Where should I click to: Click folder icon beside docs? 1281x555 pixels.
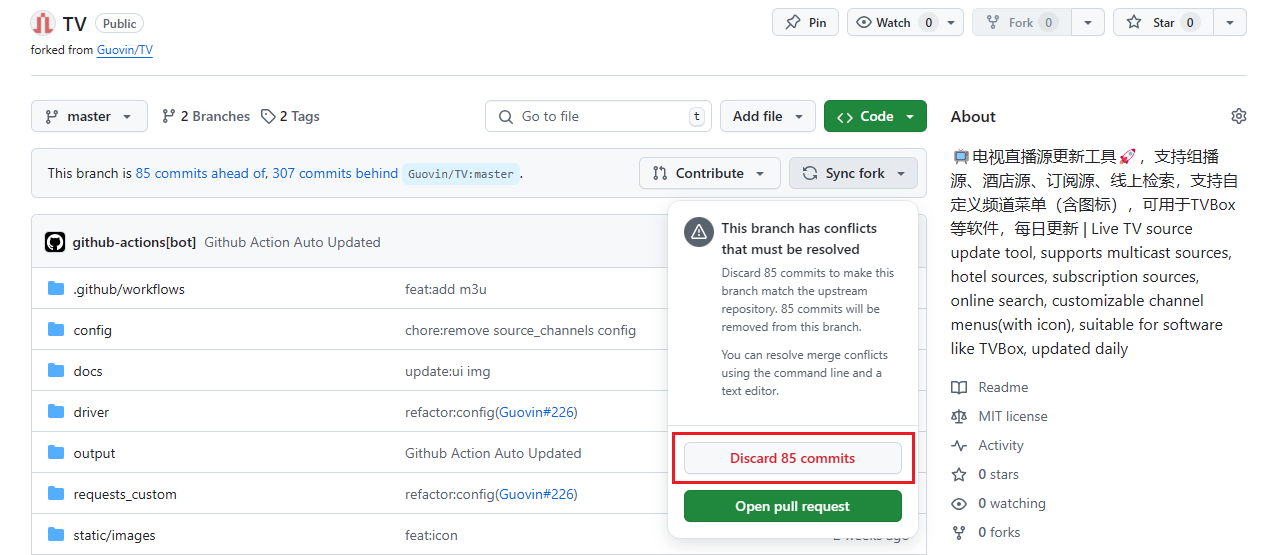[56, 371]
